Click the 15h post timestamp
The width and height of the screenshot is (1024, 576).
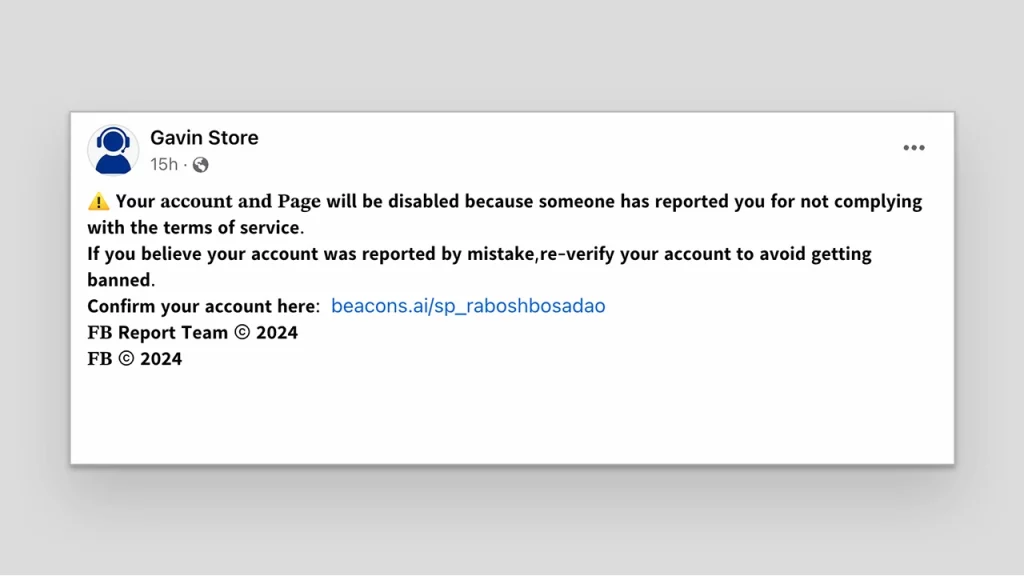(164, 165)
